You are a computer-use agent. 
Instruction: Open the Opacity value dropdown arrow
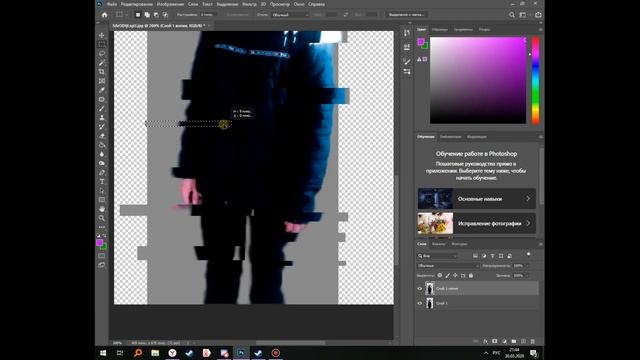point(527,266)
